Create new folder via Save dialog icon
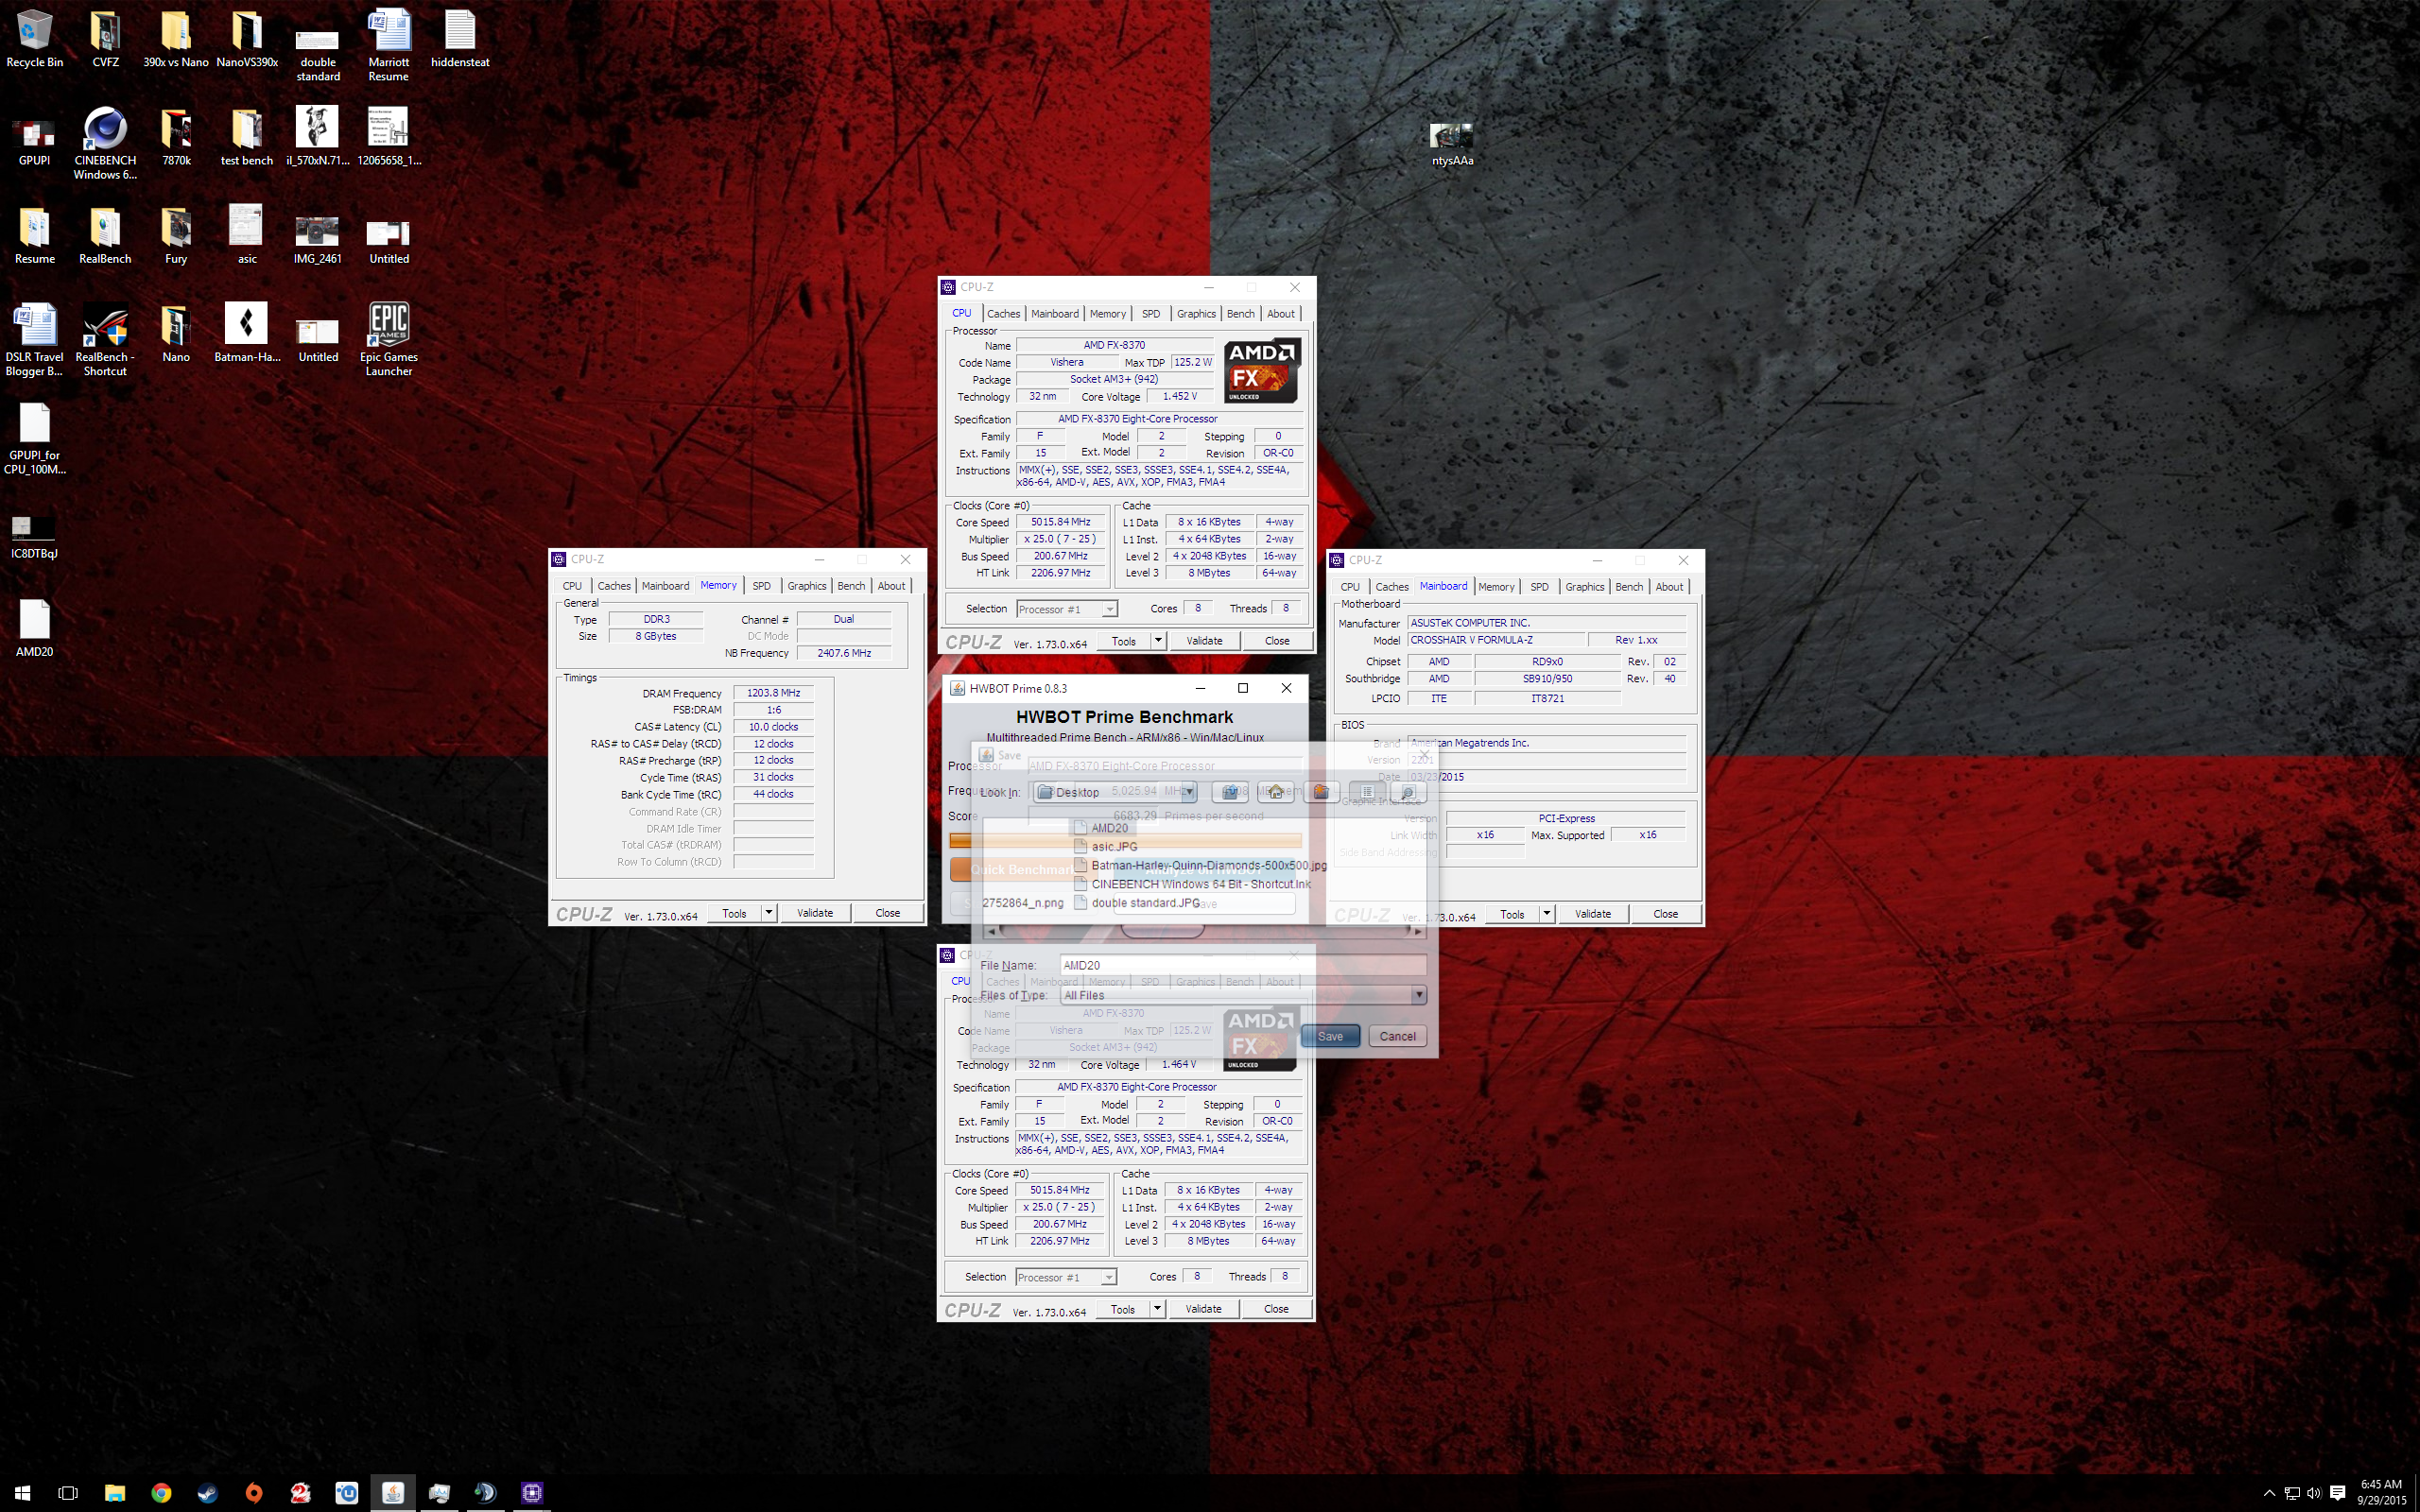 (1320, 792)
